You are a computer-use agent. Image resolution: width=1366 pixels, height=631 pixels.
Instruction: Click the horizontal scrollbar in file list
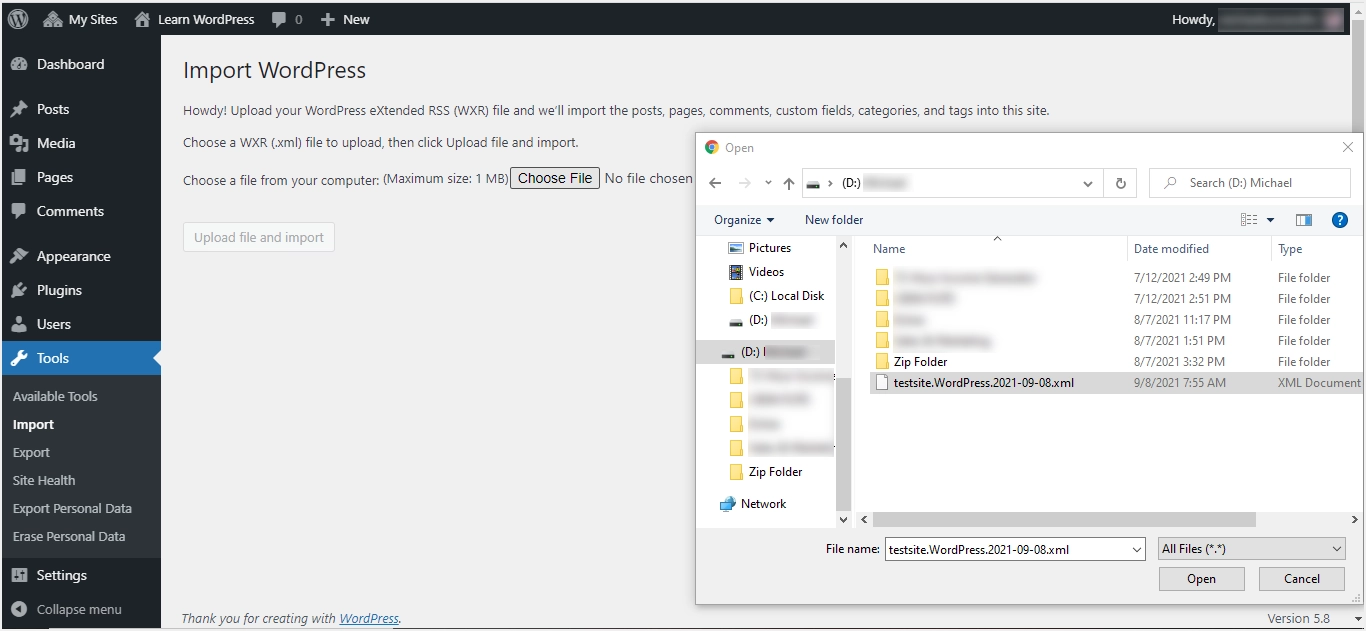tap(1064, 520)
